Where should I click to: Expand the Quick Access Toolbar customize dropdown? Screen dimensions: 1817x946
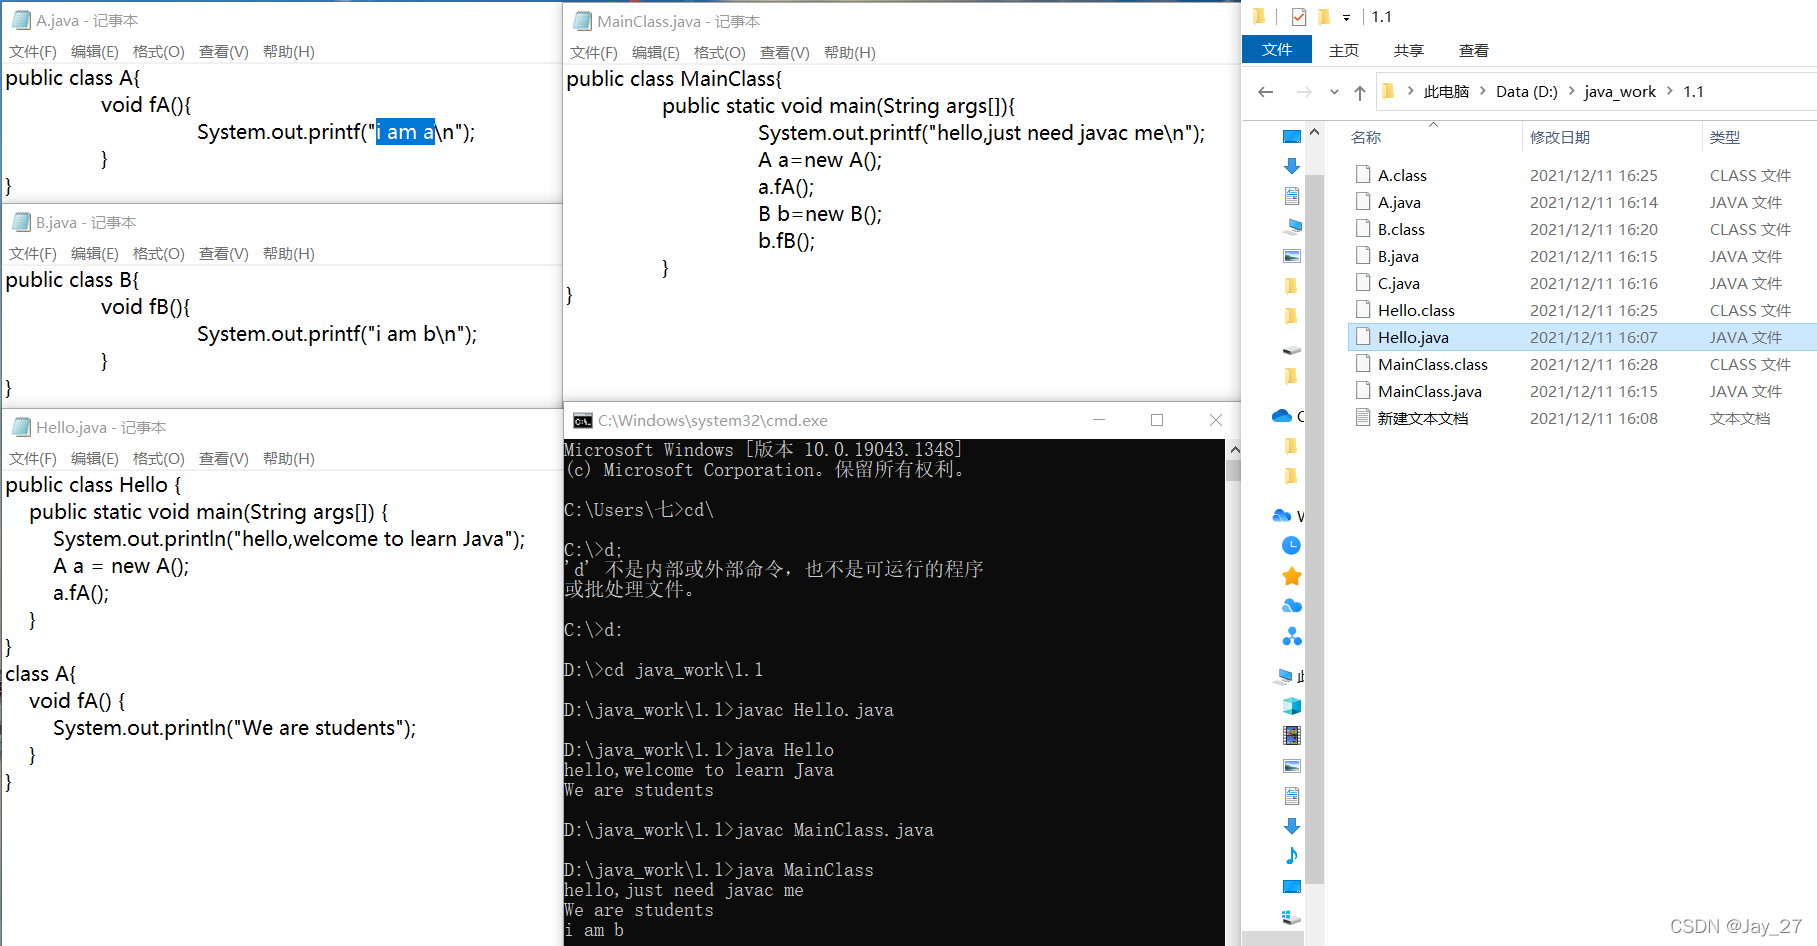(1345, 17)
